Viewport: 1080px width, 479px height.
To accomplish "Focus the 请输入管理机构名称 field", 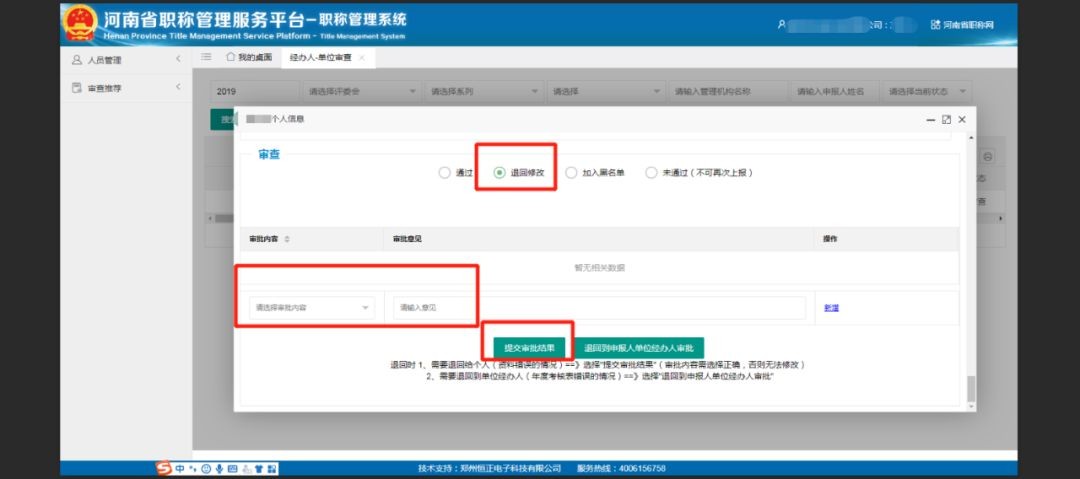I will coord(727,91).
